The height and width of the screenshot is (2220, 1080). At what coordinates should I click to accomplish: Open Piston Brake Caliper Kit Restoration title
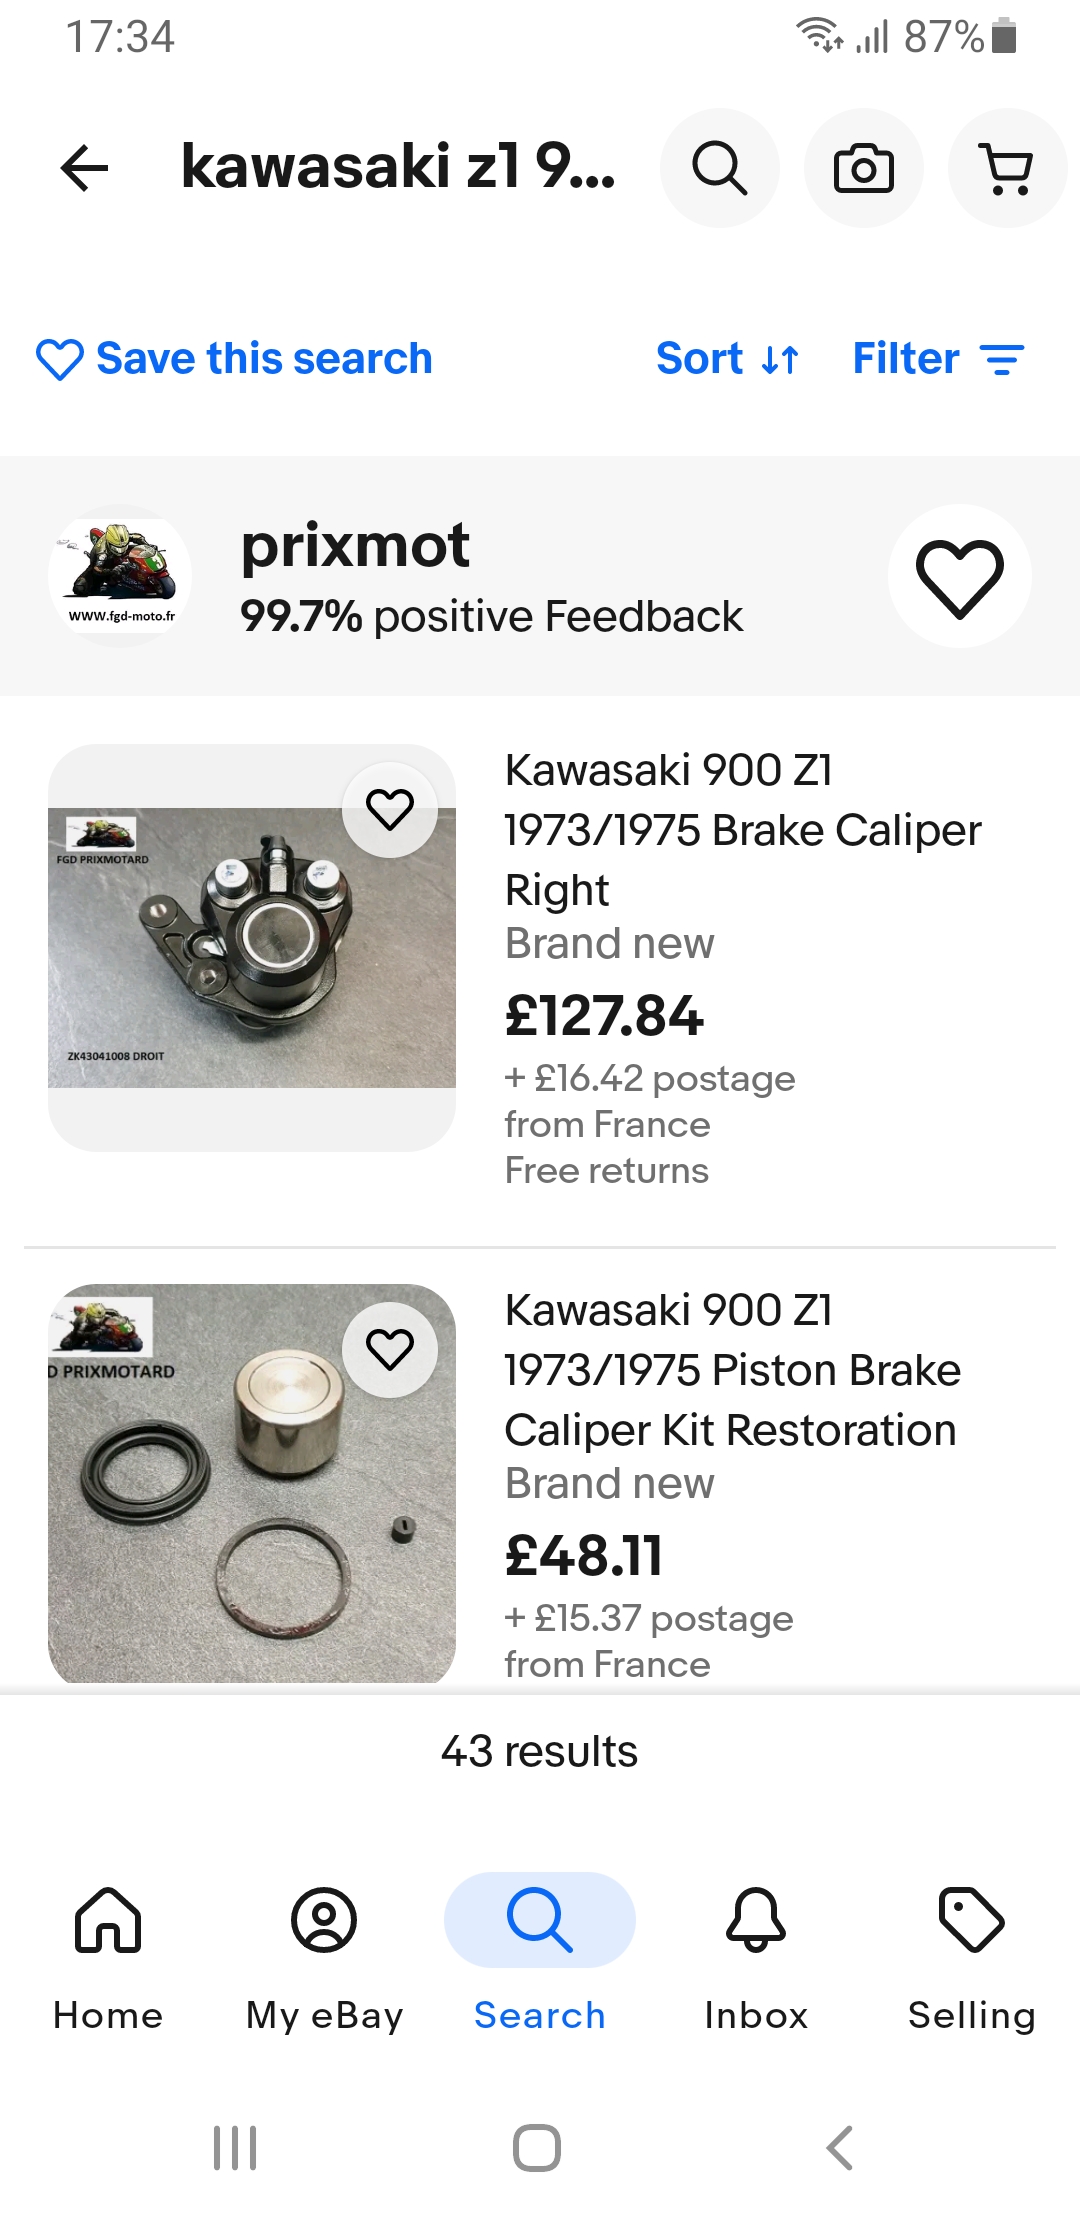click(x=732, y=1369)
